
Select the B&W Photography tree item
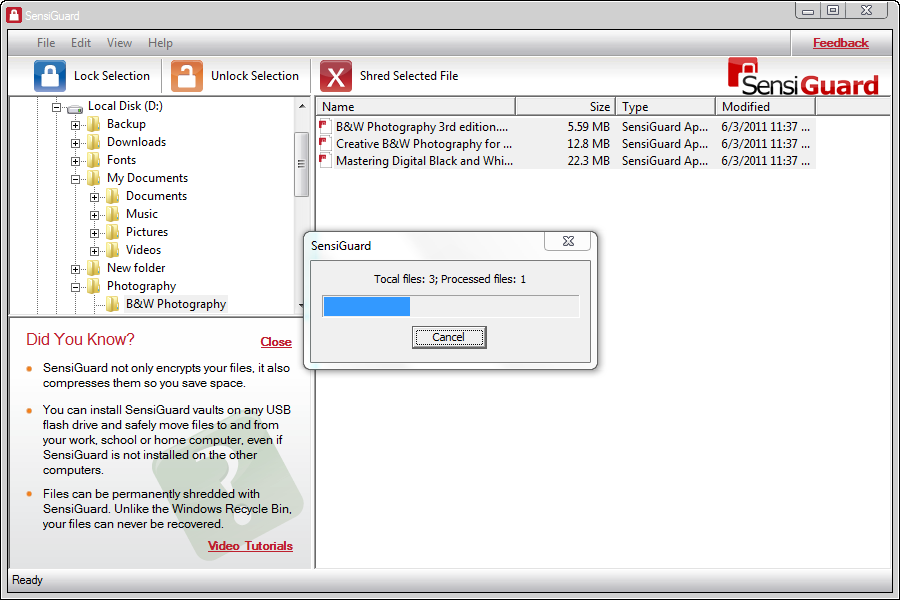(x=176, y=304)
